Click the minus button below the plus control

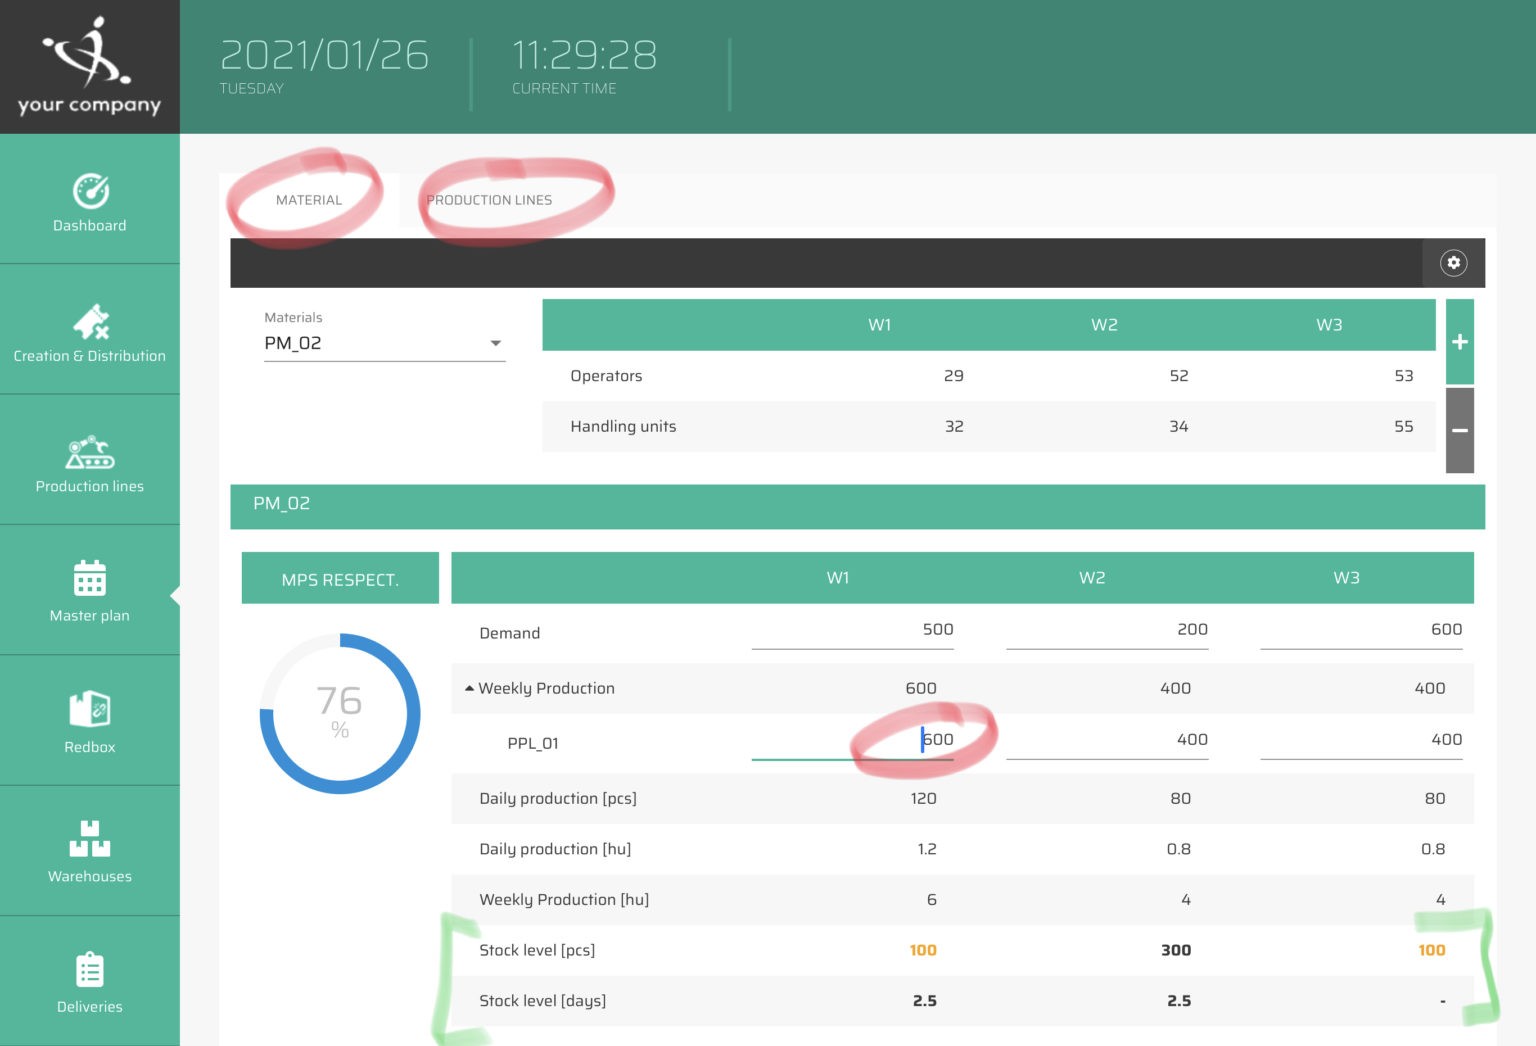coord(1459,431)
